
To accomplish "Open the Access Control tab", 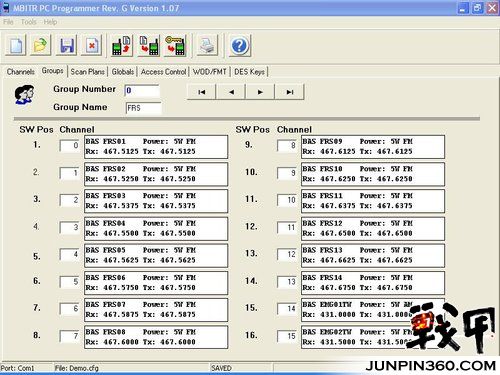I will click(x=163, y=72).
